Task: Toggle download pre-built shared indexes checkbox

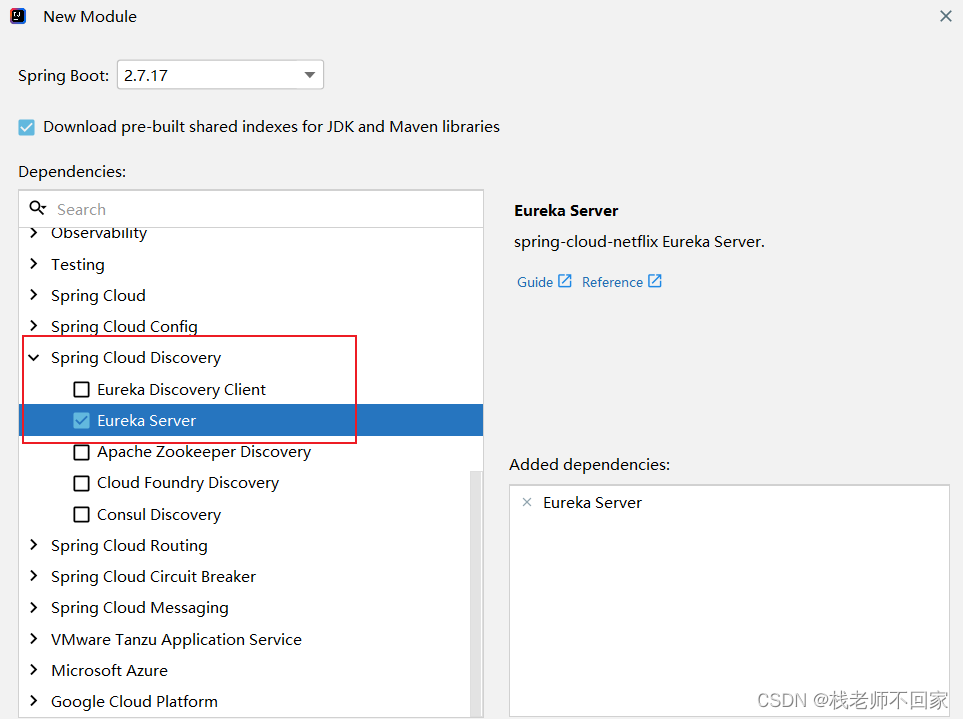Action: pos(26,127)
